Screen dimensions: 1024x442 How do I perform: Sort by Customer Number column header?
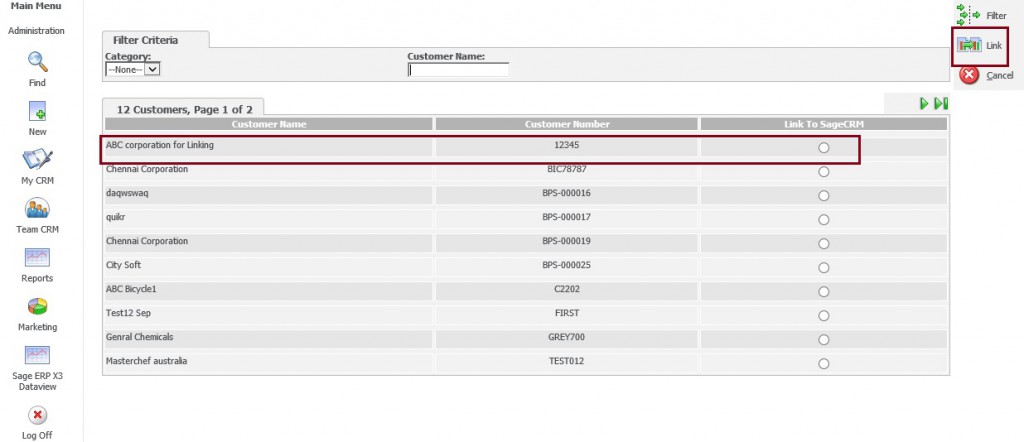[567, 124]
